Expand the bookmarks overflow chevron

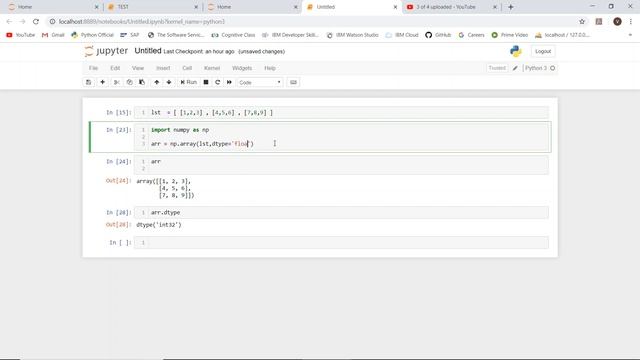[630, 35]
